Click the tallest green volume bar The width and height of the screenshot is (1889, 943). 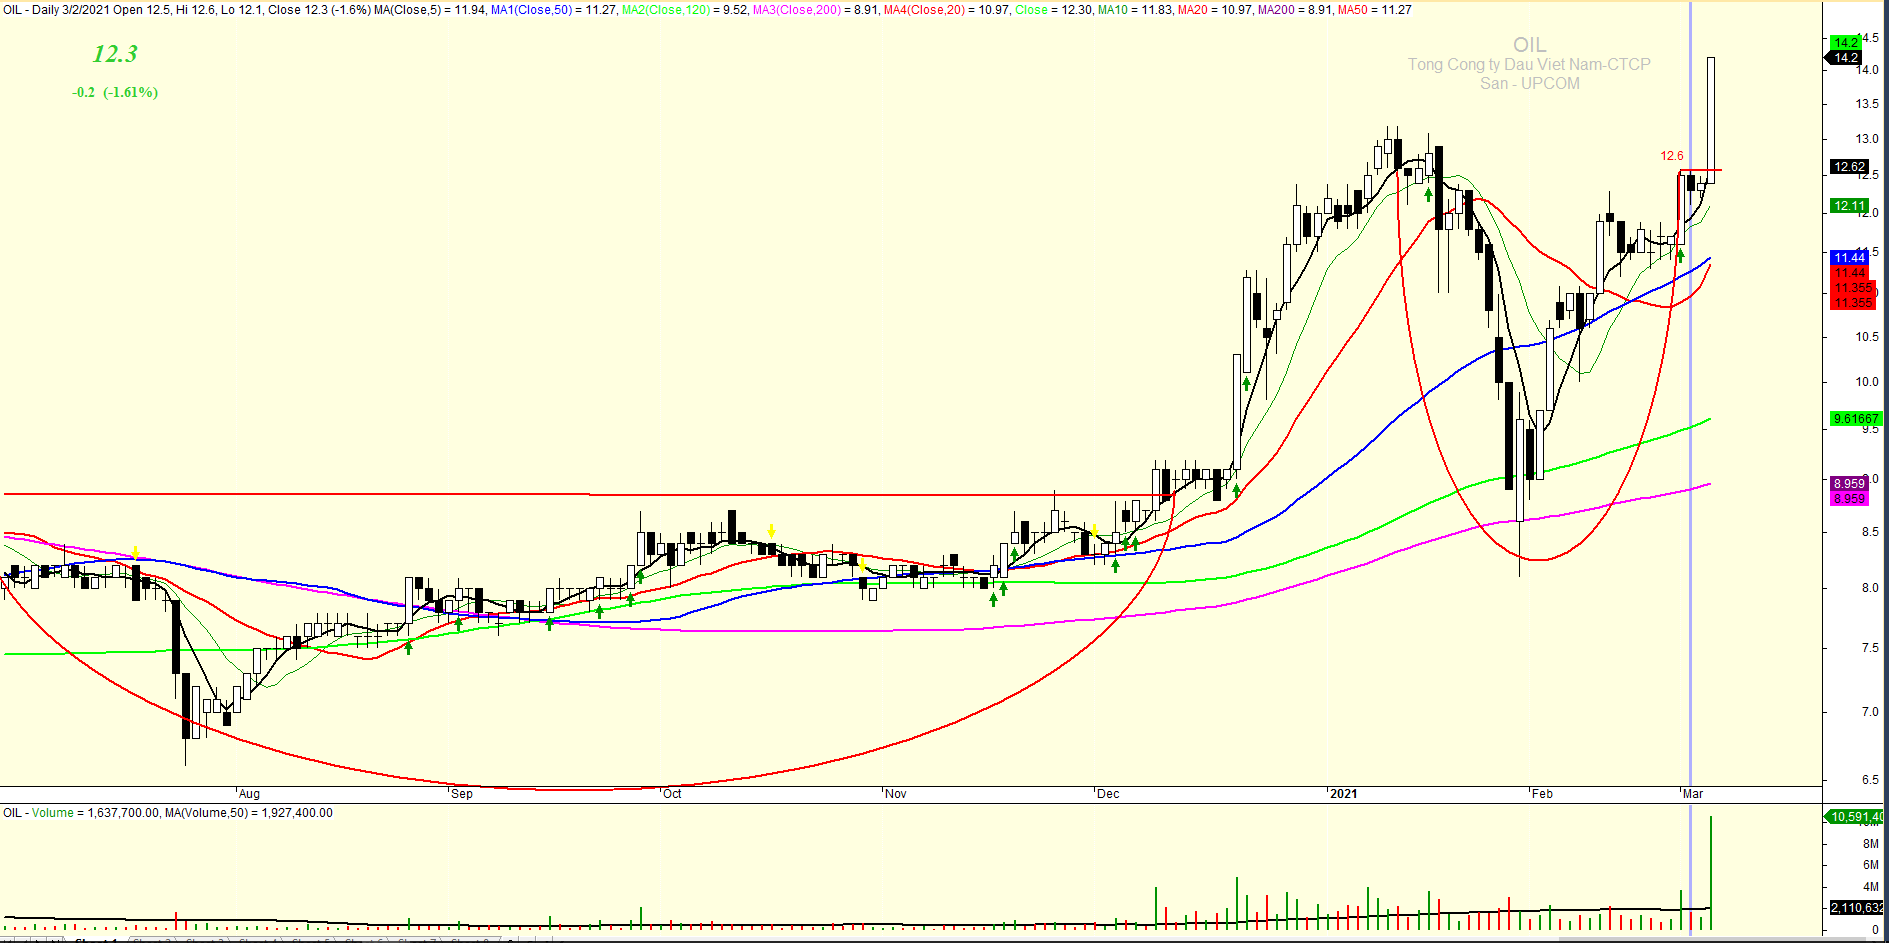(1711, 870)
